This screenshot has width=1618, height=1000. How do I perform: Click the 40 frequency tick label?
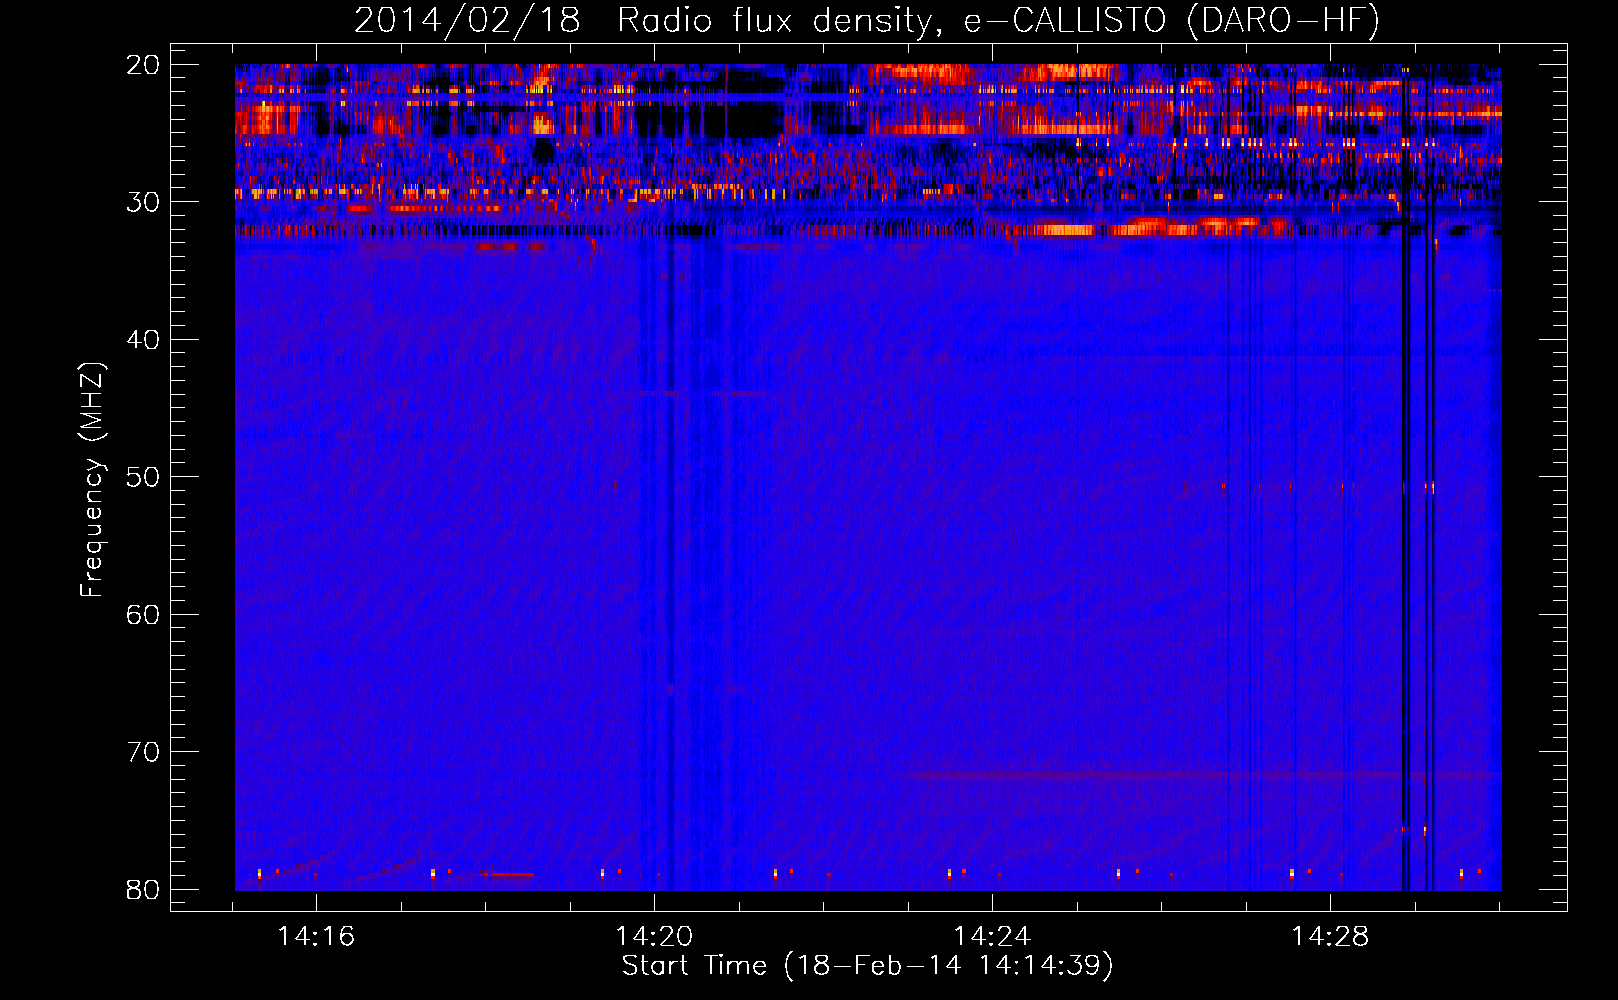click(x=143, y=340)
